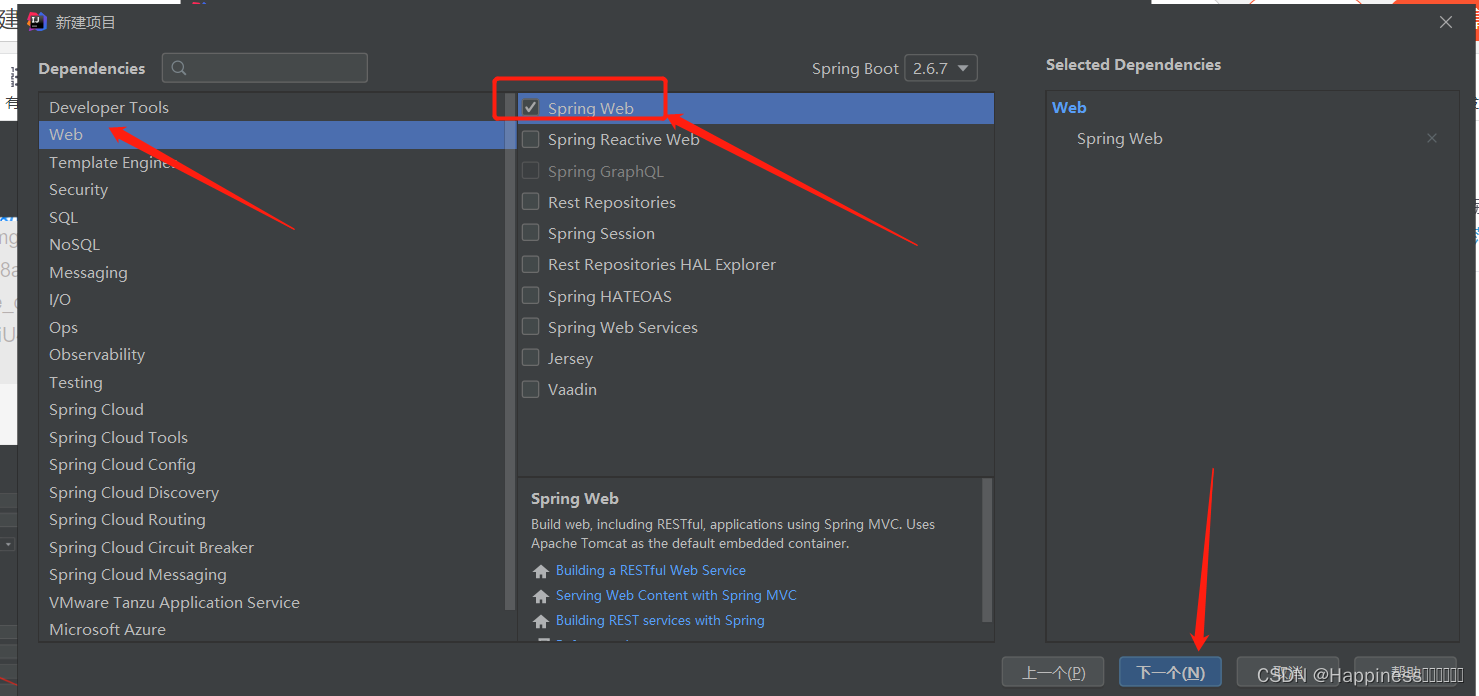Click into the Dependencies search field
The image size is (1479, 696).
click(x=265, y=68)
